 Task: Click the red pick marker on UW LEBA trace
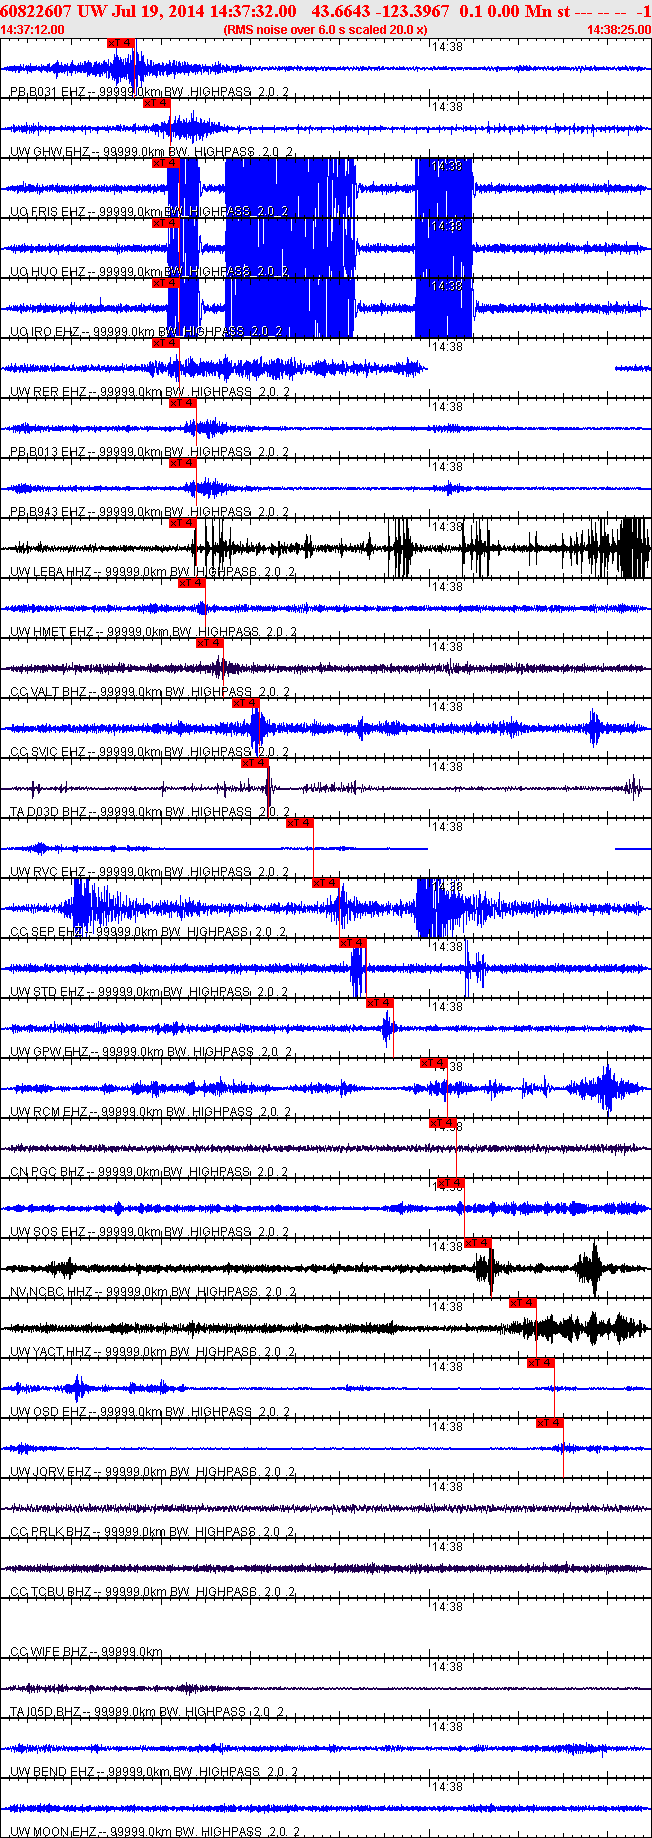[x=183, y=523]
